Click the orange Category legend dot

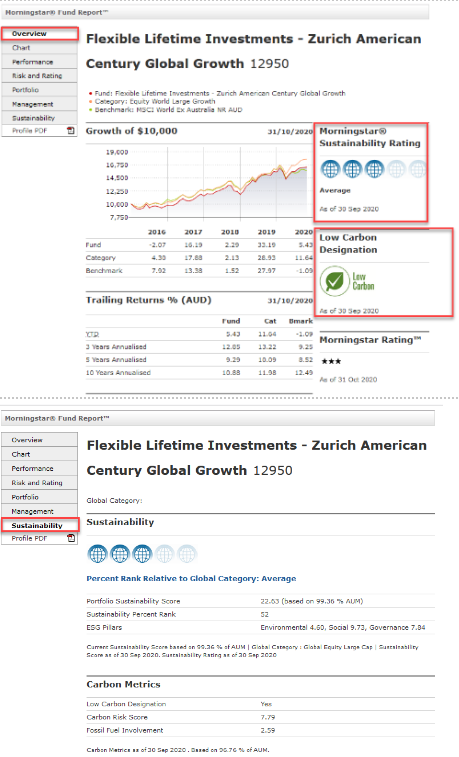pyautogui.click(x=90, y=102)
